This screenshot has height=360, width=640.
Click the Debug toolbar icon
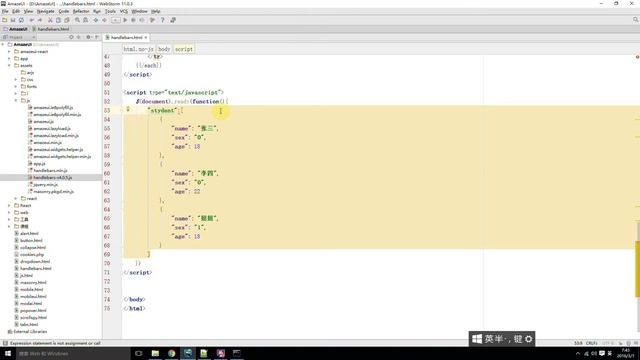click(133, 20)
